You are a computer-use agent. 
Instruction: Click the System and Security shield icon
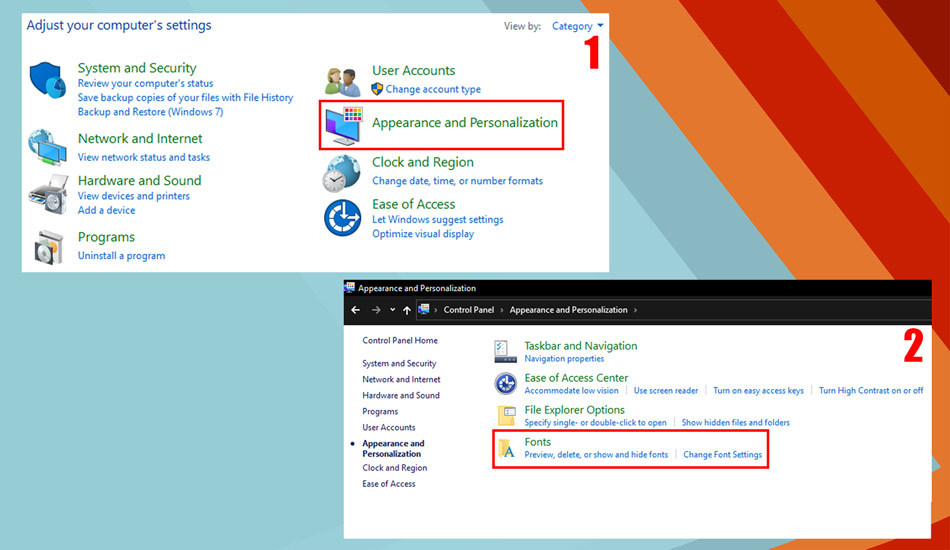[46, 79]
